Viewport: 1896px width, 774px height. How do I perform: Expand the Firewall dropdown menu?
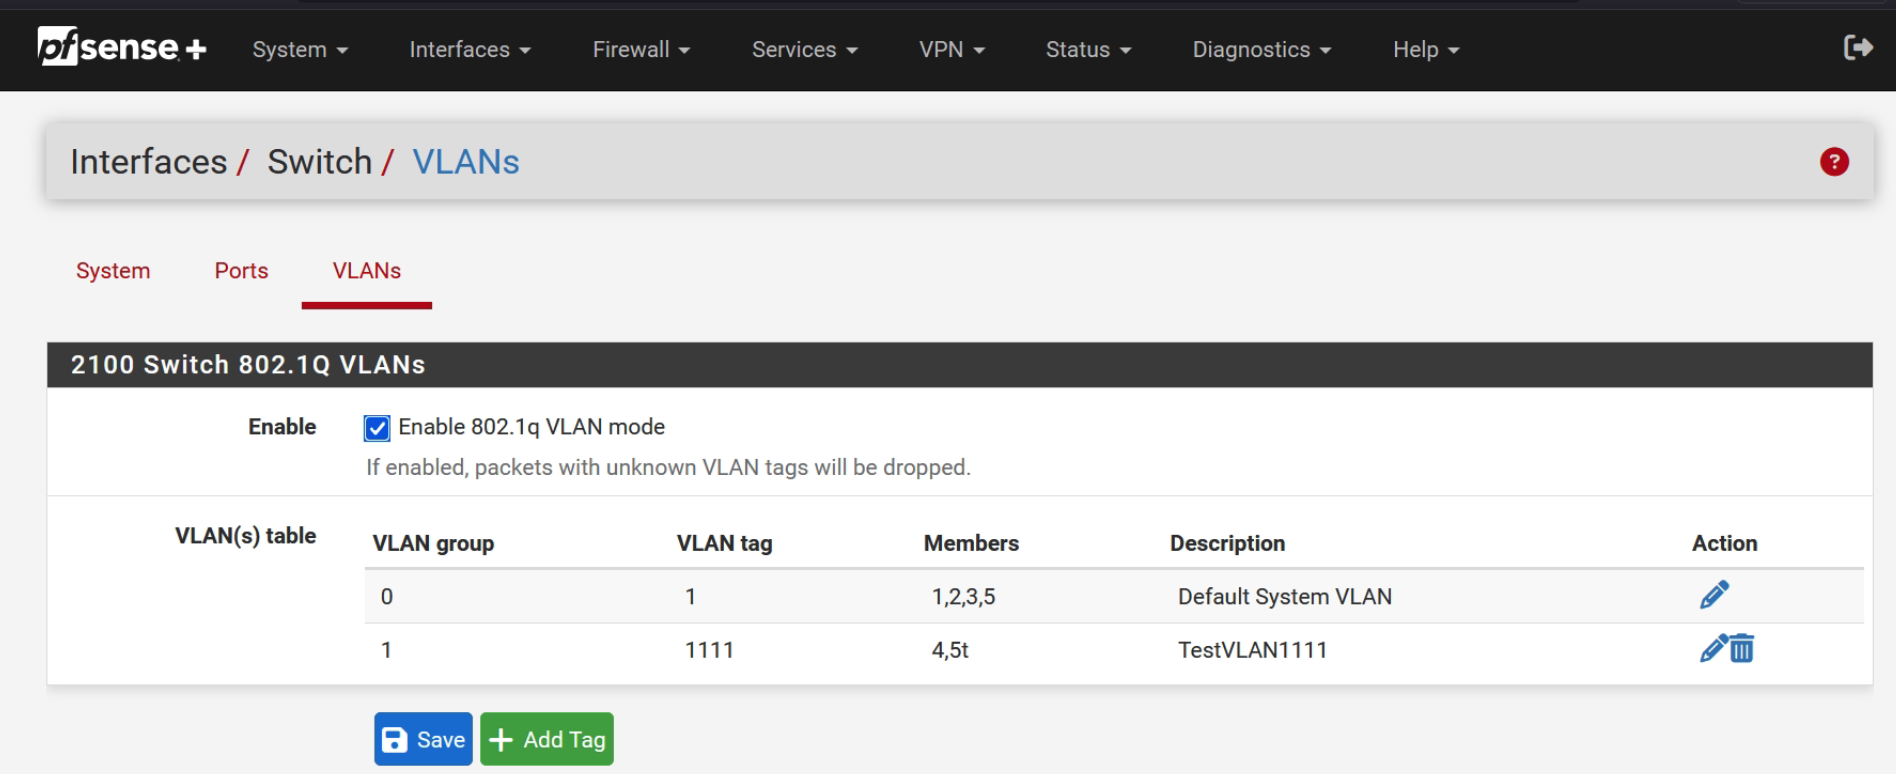640,49
